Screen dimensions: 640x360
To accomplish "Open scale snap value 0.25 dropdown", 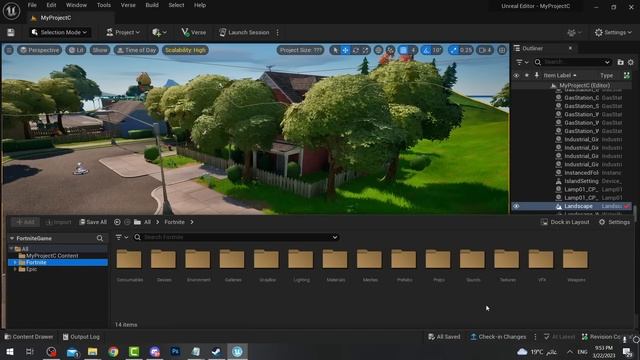I will pos(466,50).
